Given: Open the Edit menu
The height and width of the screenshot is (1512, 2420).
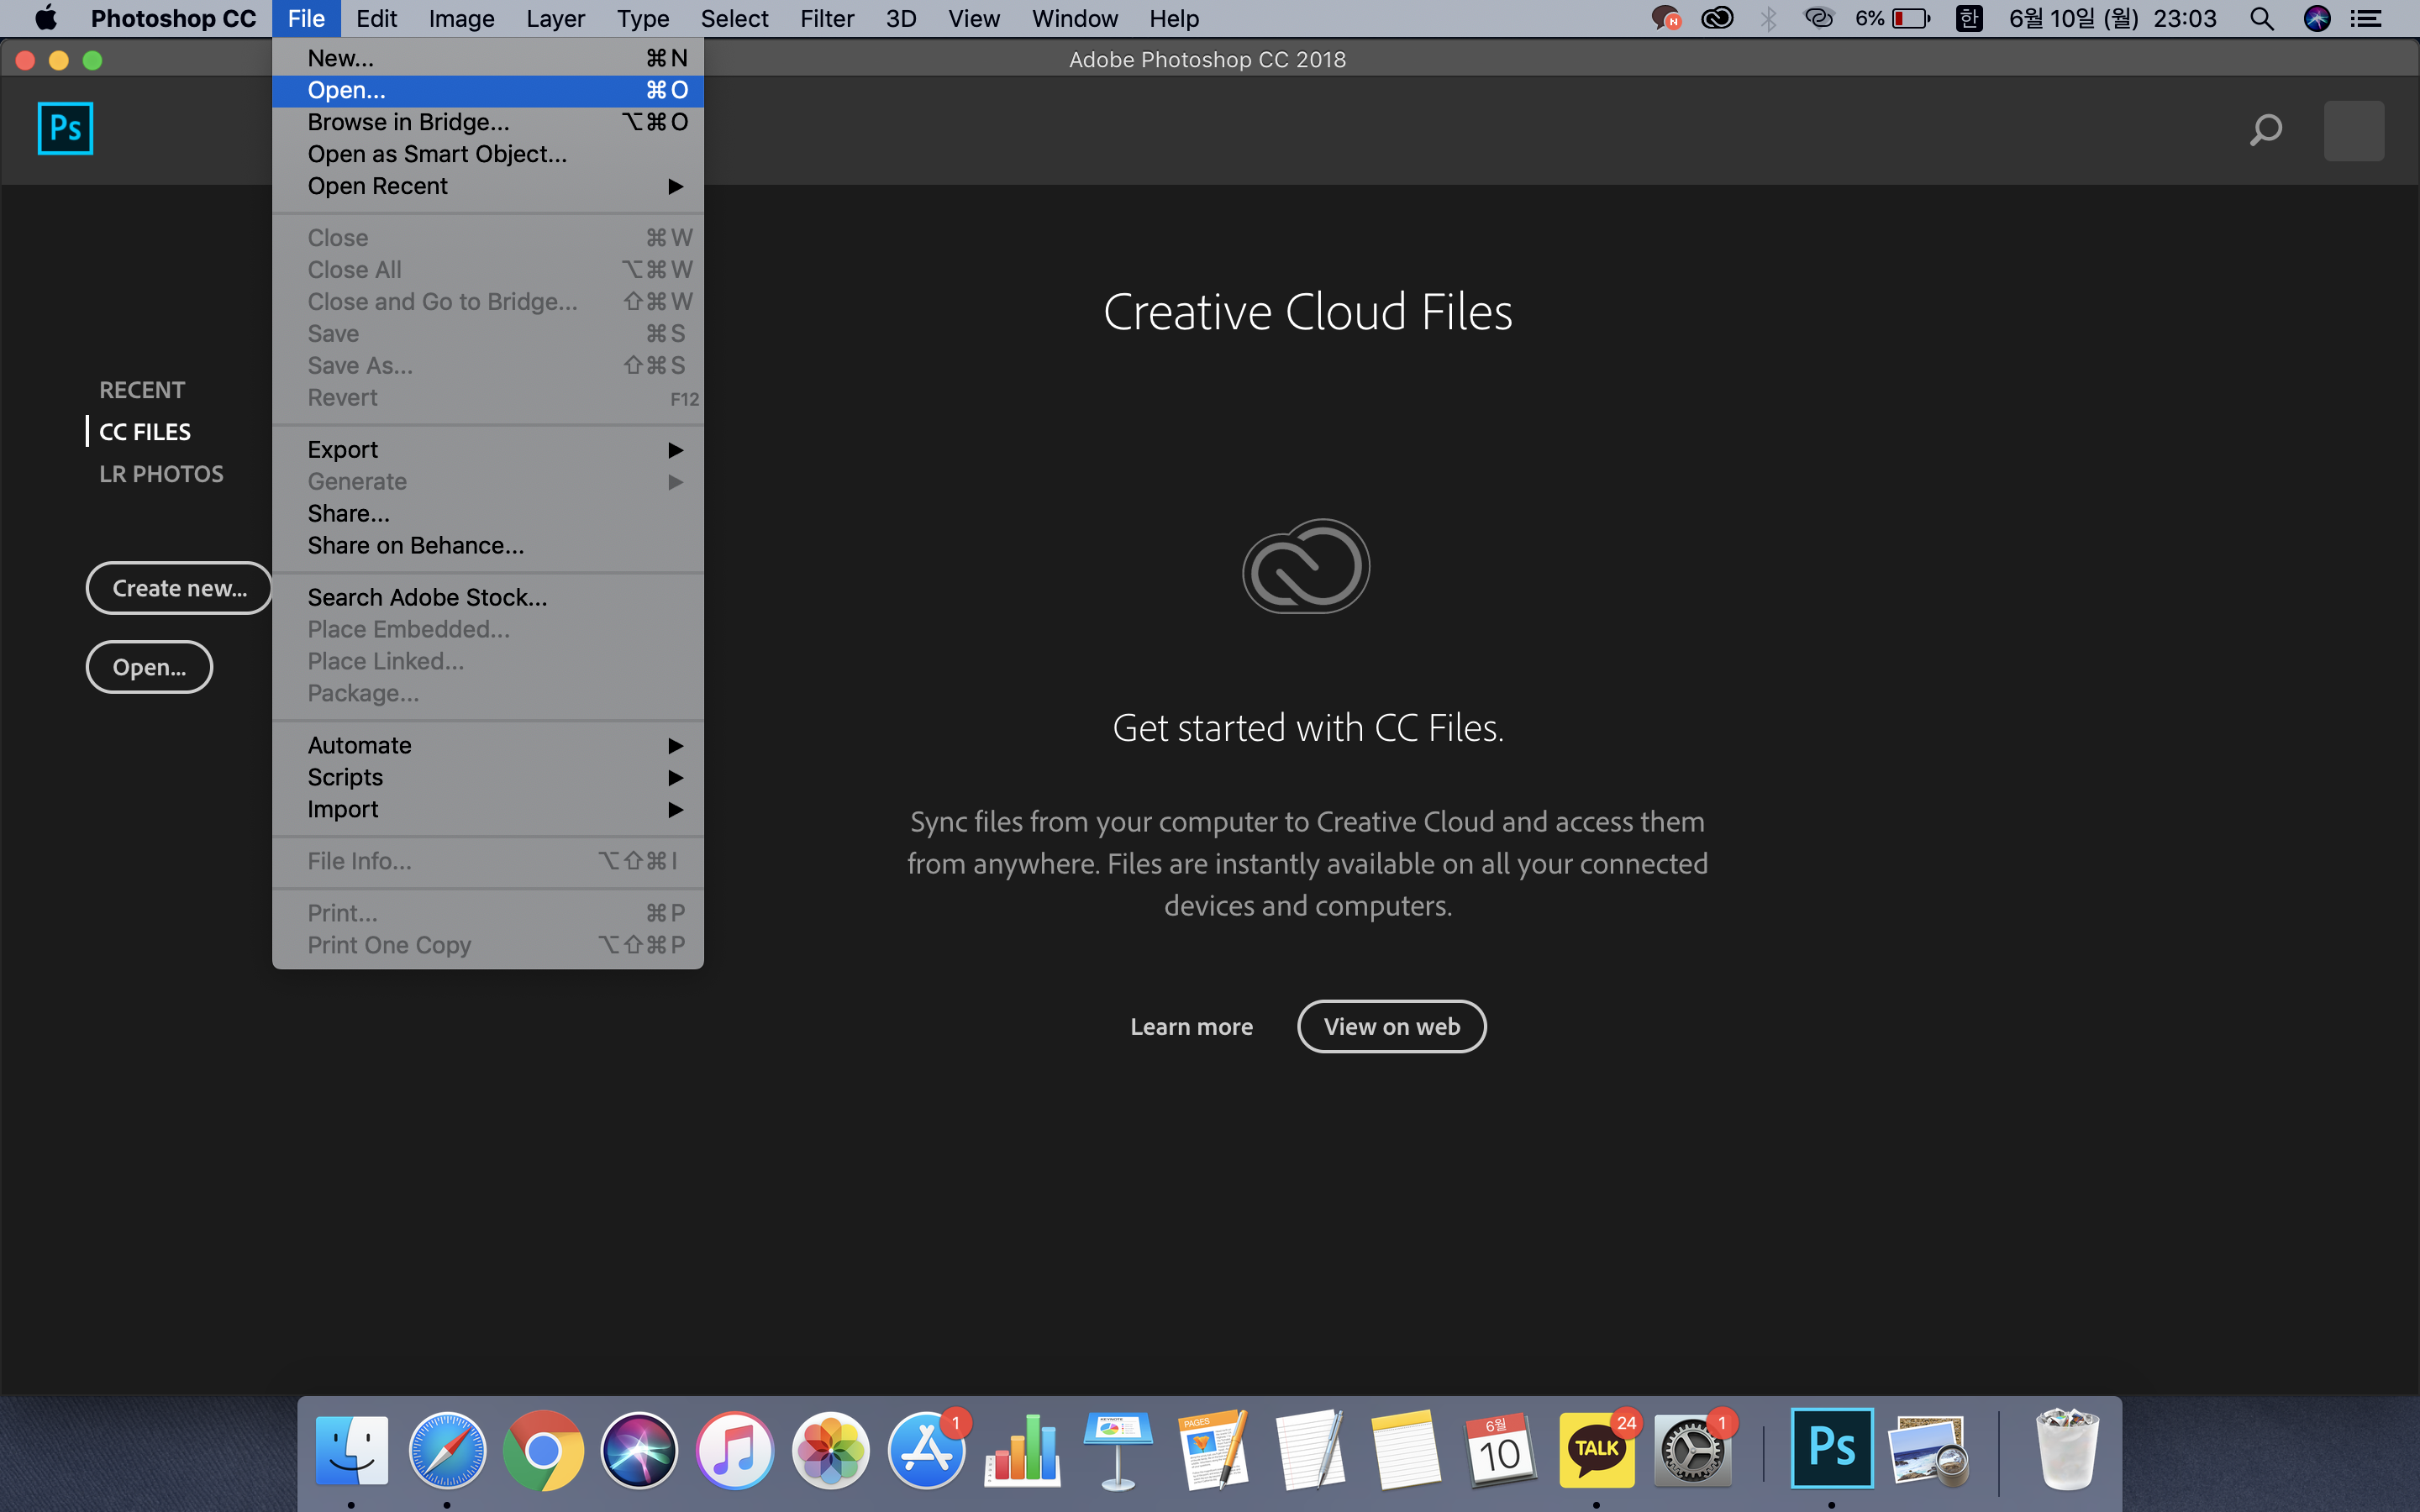Looking at the screenshot, I should tap(377, 18).
